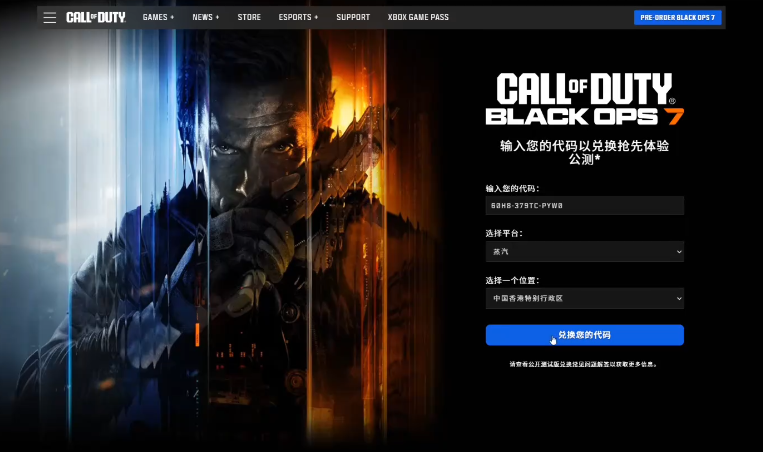Click the chevron arrow on the location selector
This screenshot has height=452, width=763.
[679, 298]
